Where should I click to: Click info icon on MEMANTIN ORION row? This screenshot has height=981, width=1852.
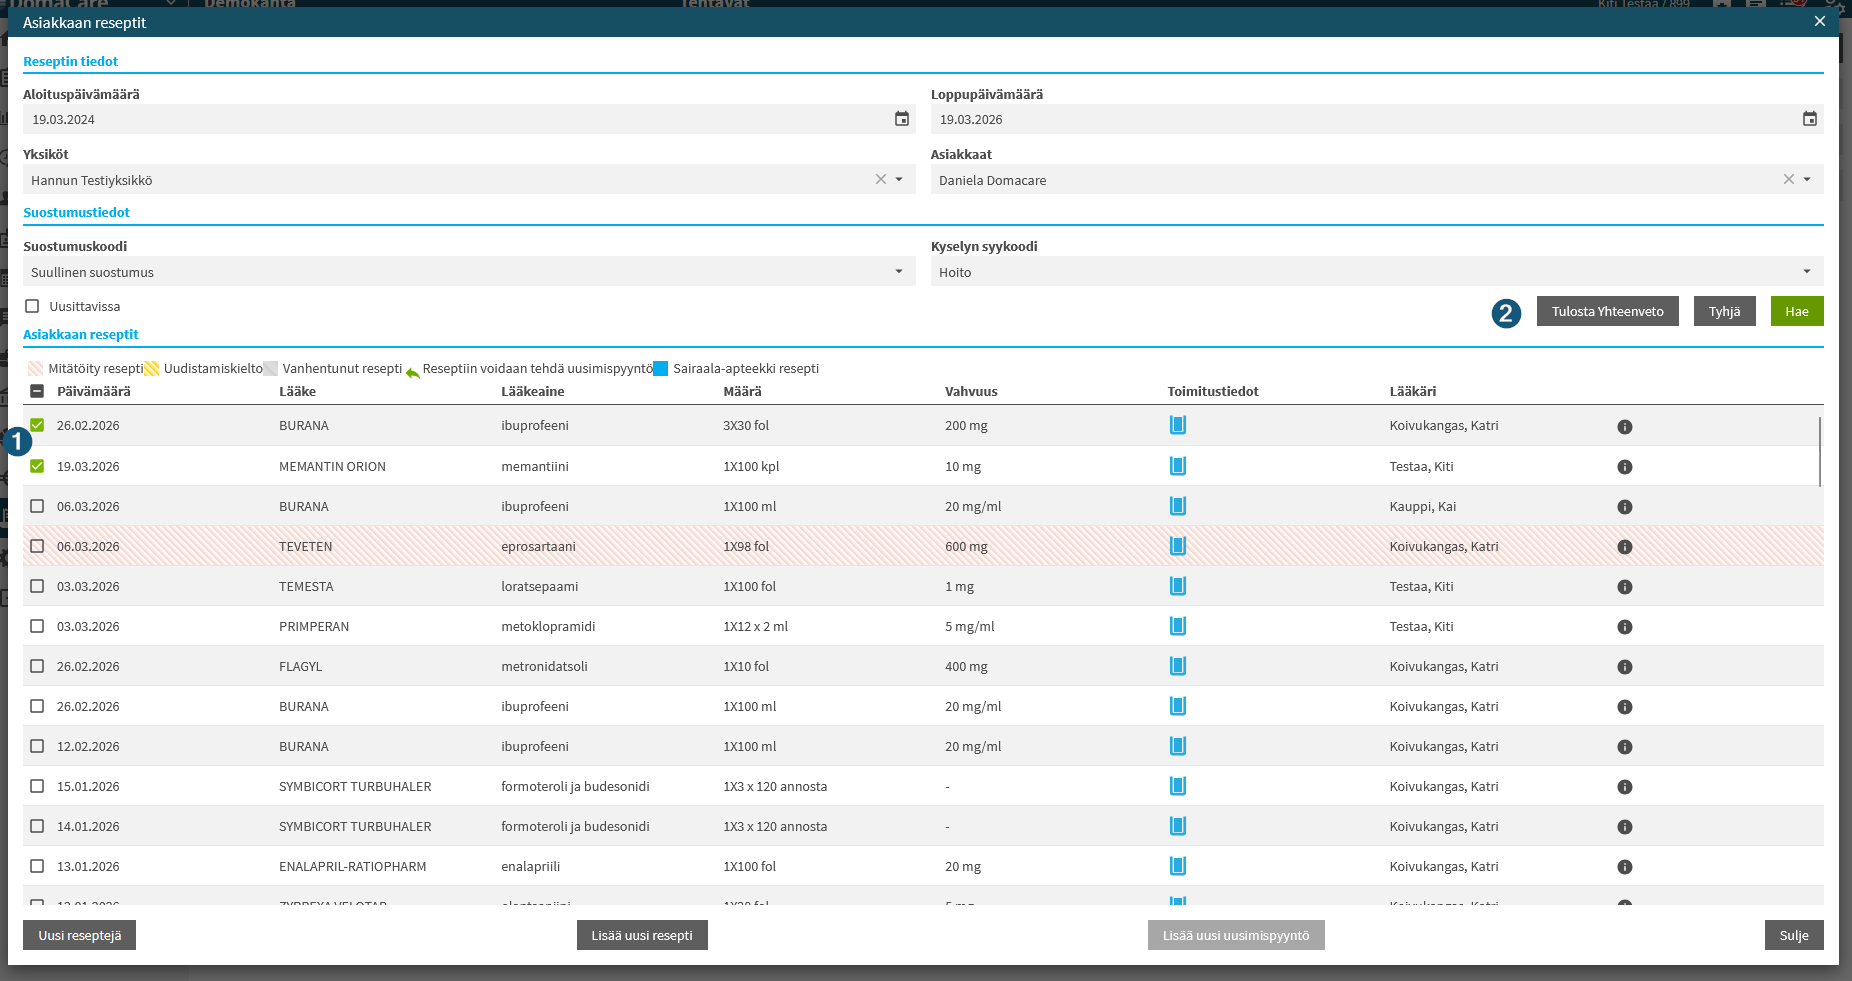(1625, 467)
